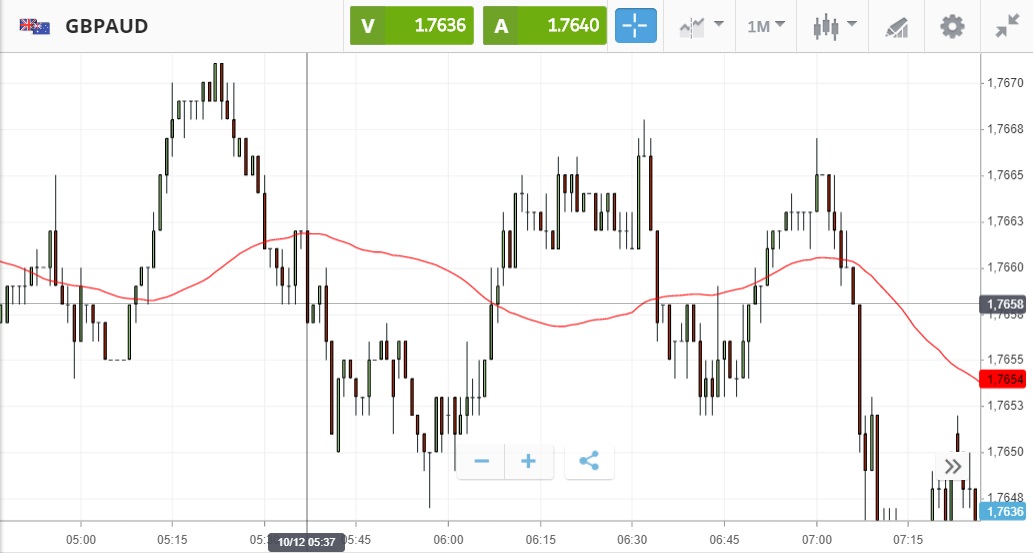This screenshot has width=1033, height=553.
Task: Open chart settings gear
Action: click(952, 26)
